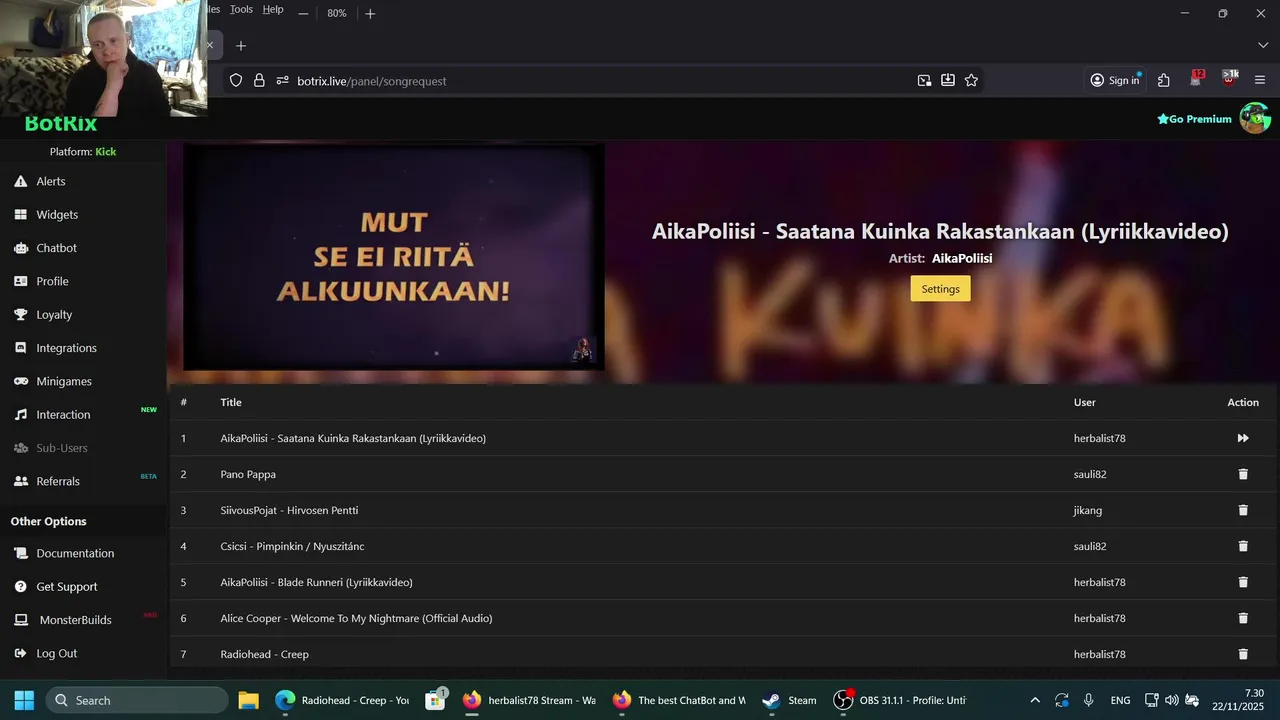Open the Profile sidebar section
The width and height of the screenshot is (1280, 720).
(52, 281)
